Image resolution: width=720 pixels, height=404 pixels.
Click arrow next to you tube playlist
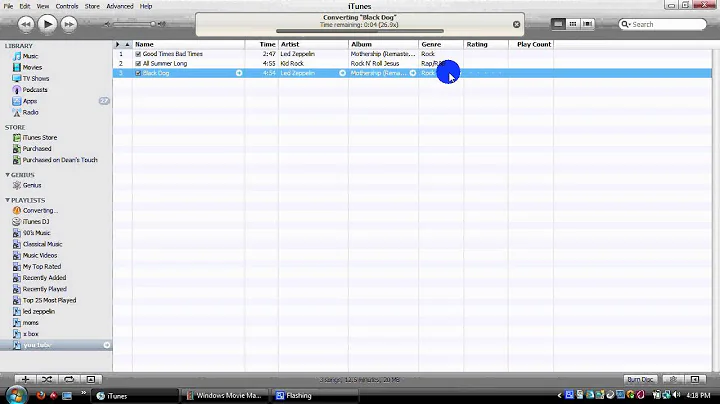click(x=107, y=345)
